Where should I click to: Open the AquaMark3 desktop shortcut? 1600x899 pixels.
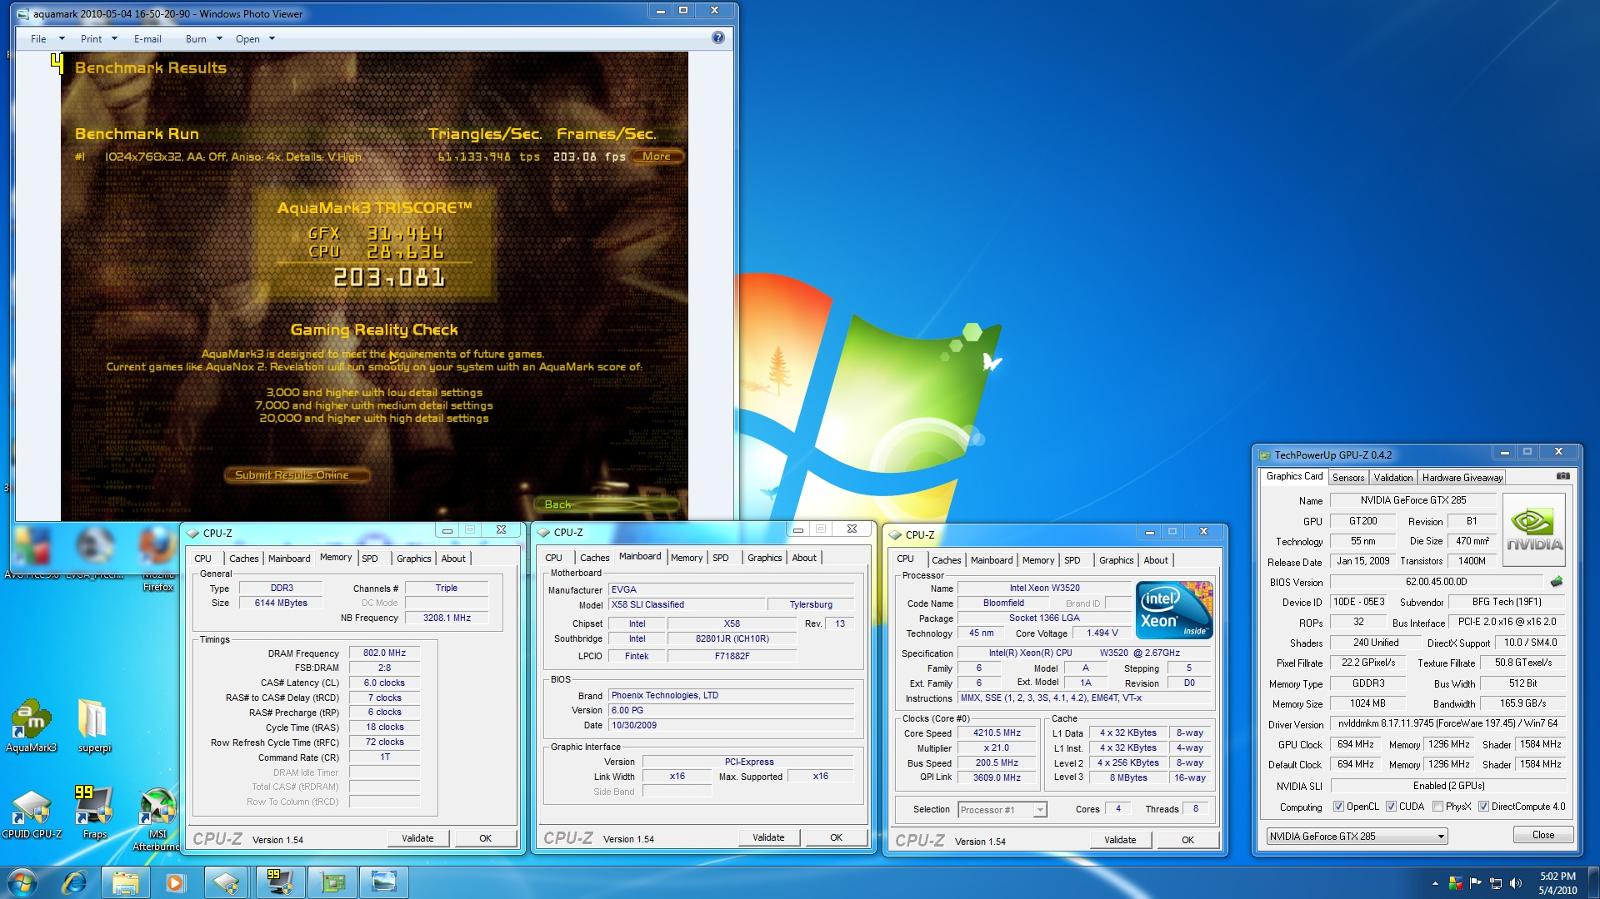(x=31, y=726)
